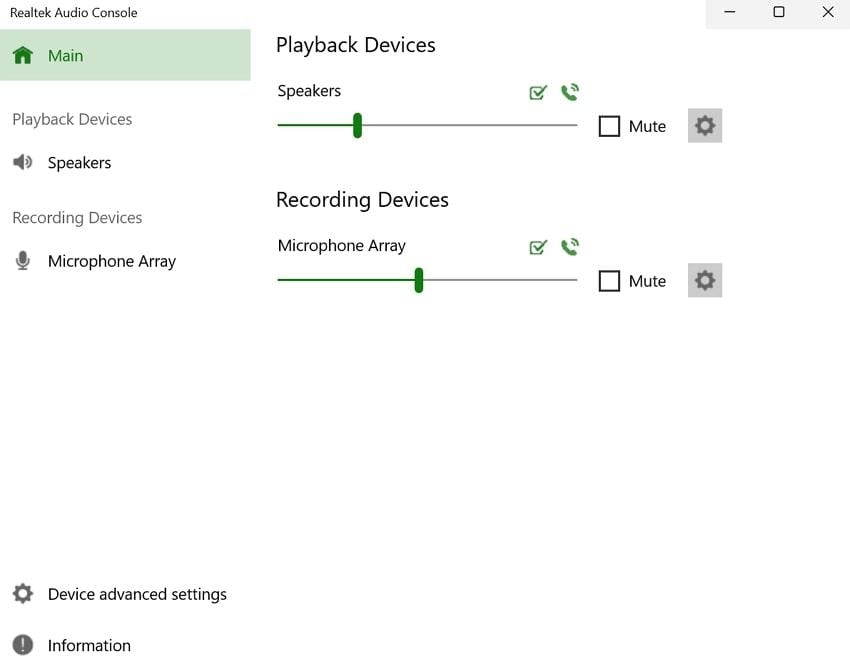Open the Information page
The height and width of the screenshot is (669, 850).
tap(125, 645)
